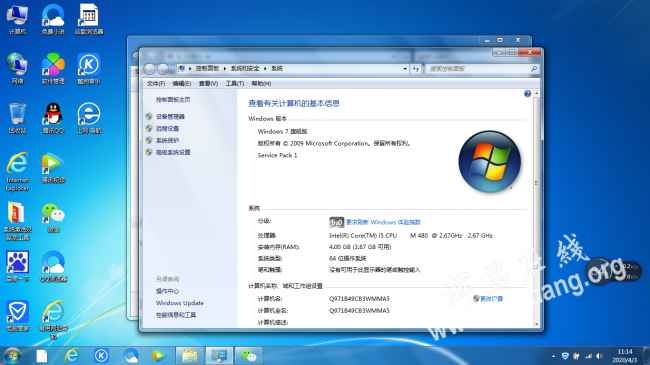Click the scrollbar up arrow
This screenshot has width=650, height=365.
pos(536,94)
